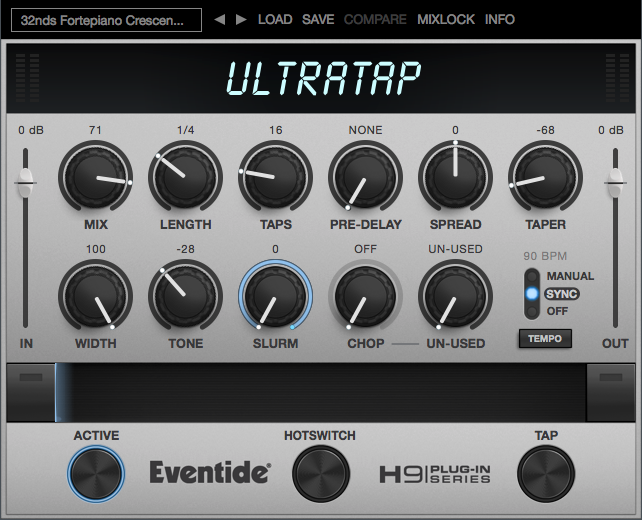Click the TAPER value -68
This screenshot has height=520, width=642.
[x=545, y=130]
